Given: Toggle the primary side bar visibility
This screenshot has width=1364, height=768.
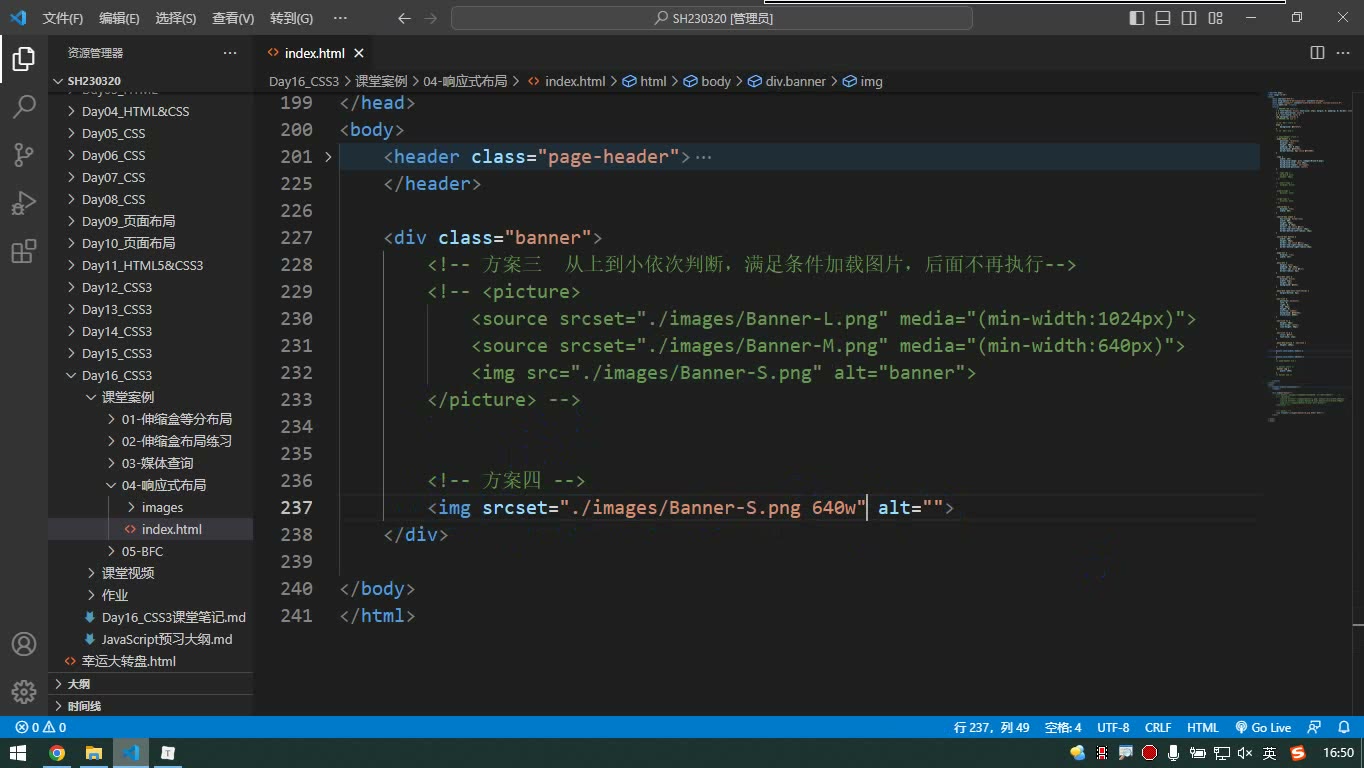Looking at the screenshot, I should coord(1137,18).
